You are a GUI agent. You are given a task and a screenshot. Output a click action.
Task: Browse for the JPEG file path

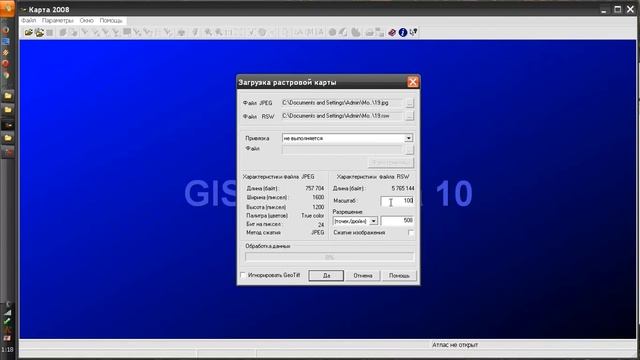[409, 103]
